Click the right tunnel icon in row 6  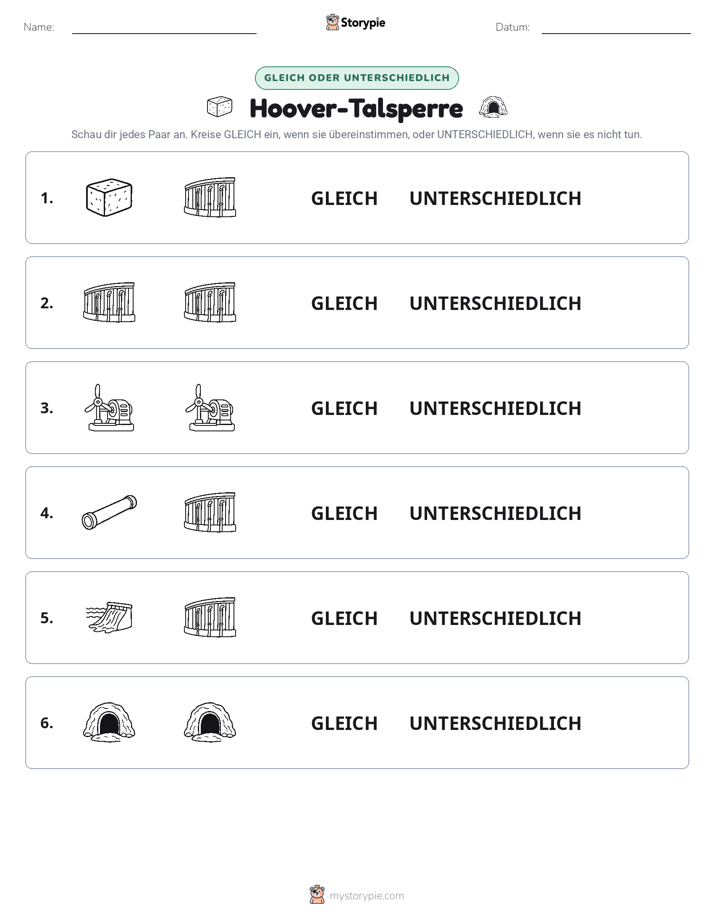tap(210, 721)
